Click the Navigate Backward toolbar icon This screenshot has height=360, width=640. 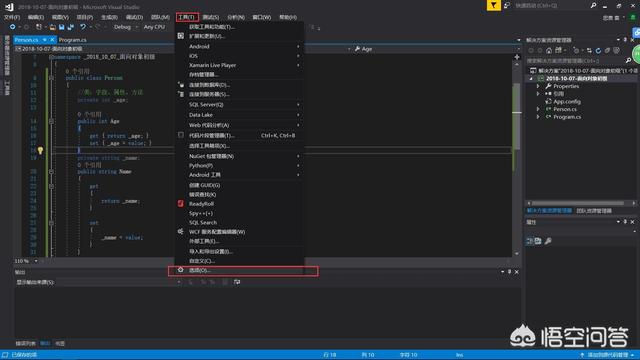click(x=13, y=27)
